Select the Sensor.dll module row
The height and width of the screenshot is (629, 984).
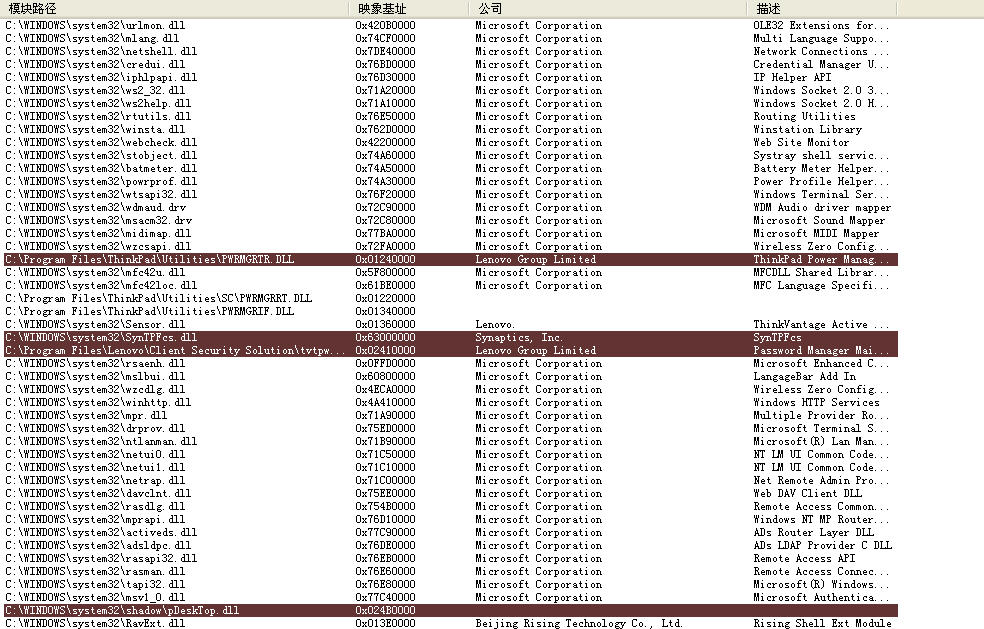[451, 324]
